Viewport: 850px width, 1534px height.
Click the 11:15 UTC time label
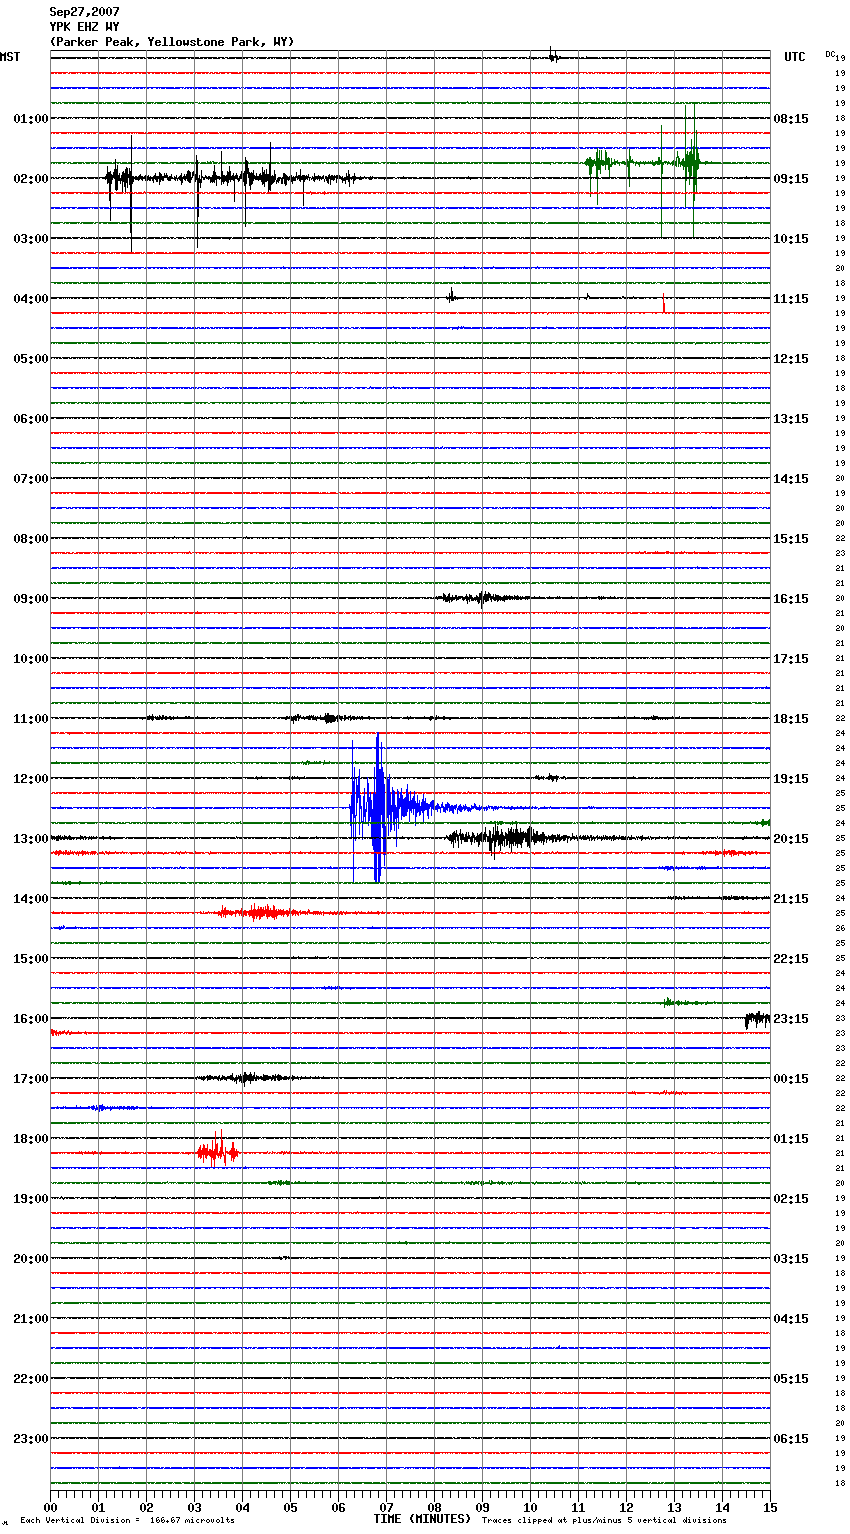click(x=791, y=298)
